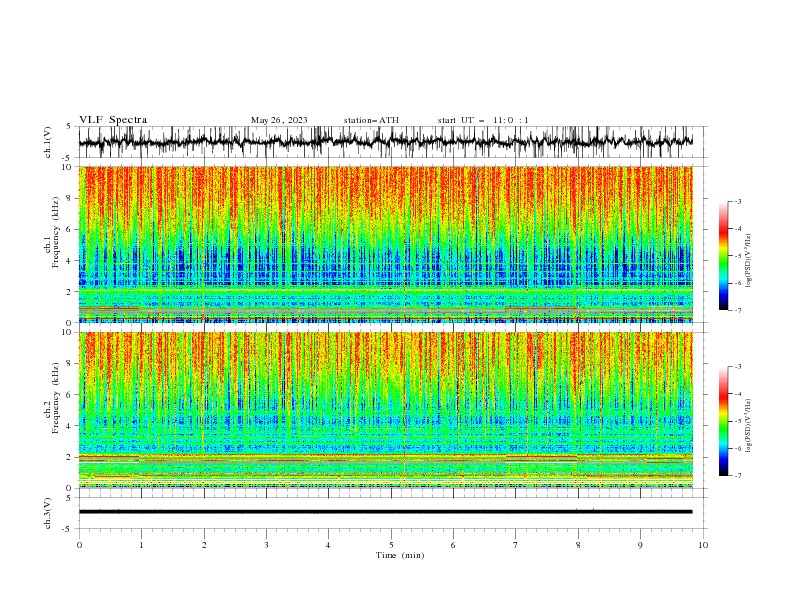The image size is (792, 612).
Task: Click the "ch.3(V)" axis label
Action: point(48,513)
